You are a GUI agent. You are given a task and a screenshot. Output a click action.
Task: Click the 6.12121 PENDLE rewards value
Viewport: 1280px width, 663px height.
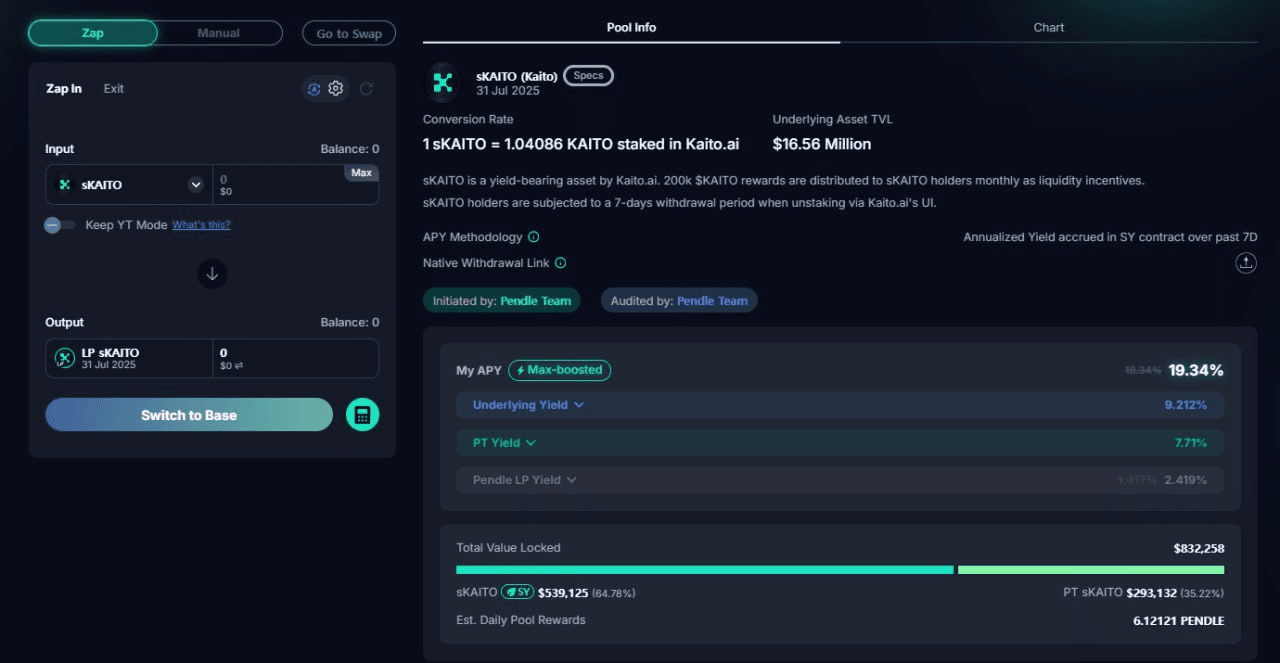[1178, 621]
